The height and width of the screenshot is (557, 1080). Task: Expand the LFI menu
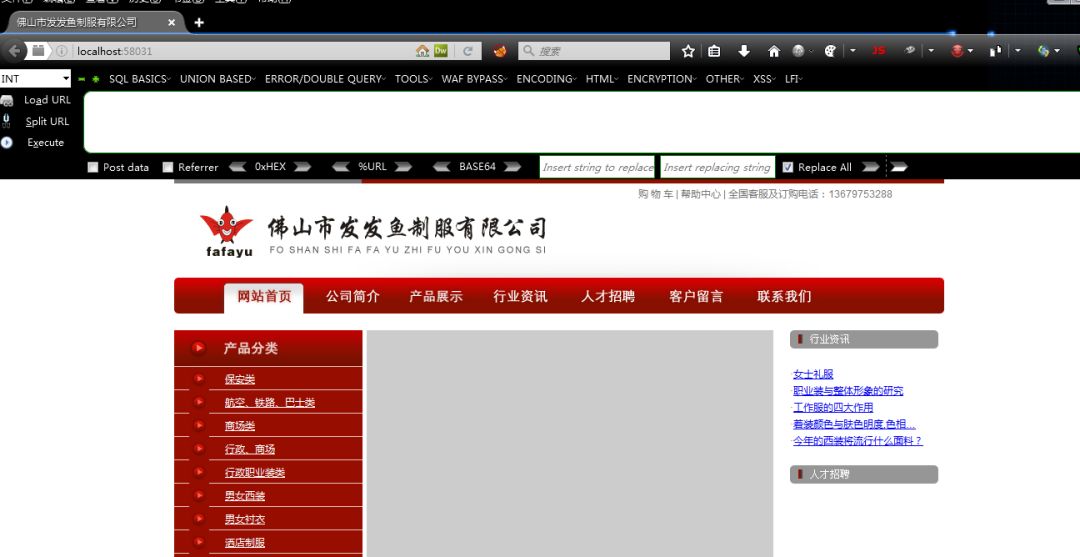(793, 79)
